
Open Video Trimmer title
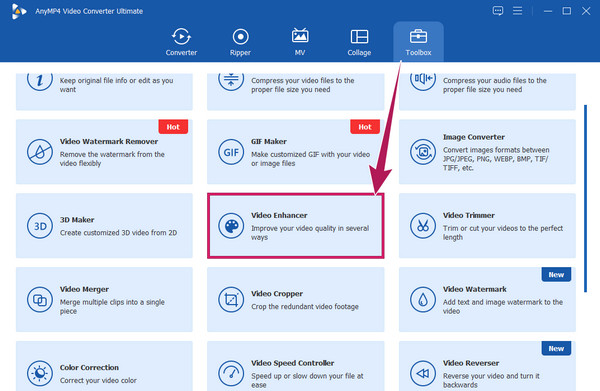(x=469, y=215)
